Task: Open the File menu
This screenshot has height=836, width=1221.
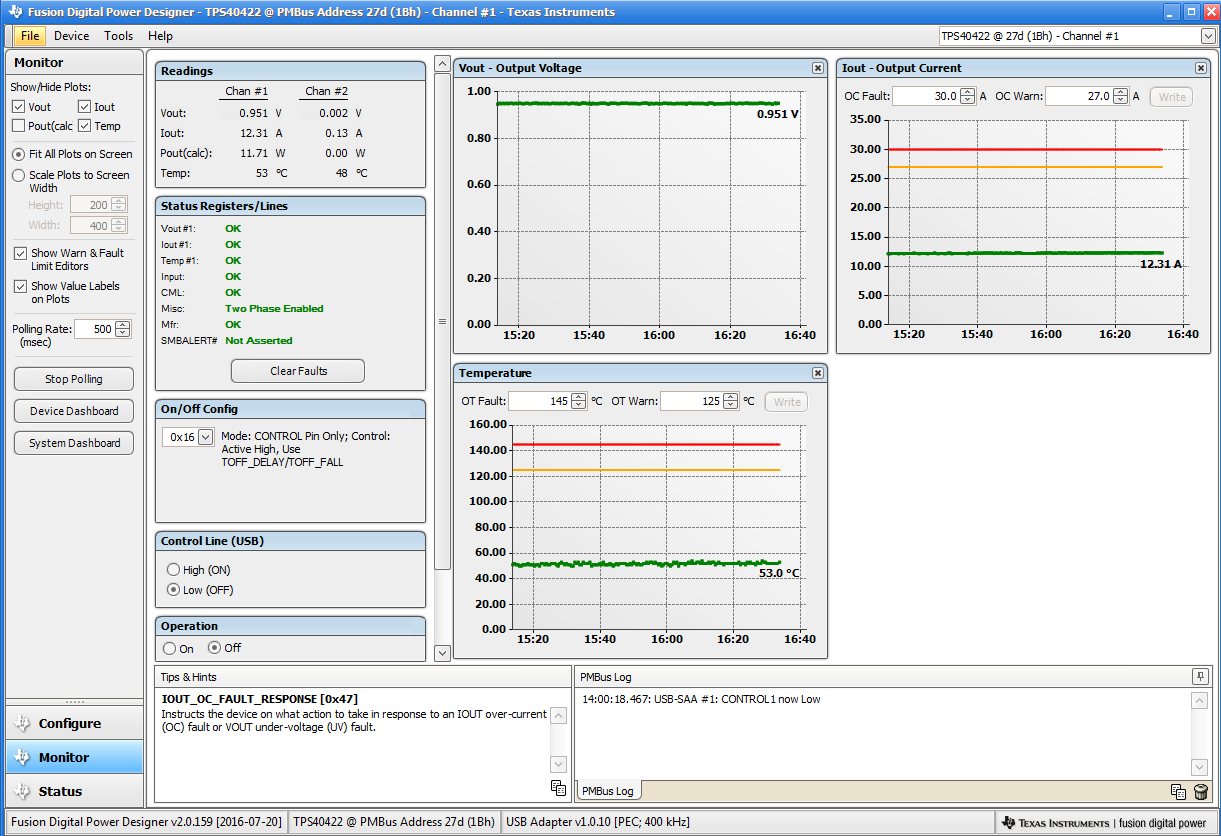Action: coord(30,36)
